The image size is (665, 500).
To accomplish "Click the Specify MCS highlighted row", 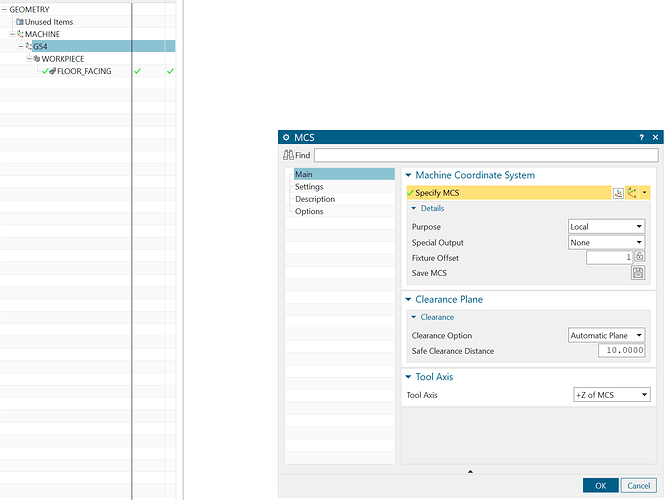I will pos(509,193).
